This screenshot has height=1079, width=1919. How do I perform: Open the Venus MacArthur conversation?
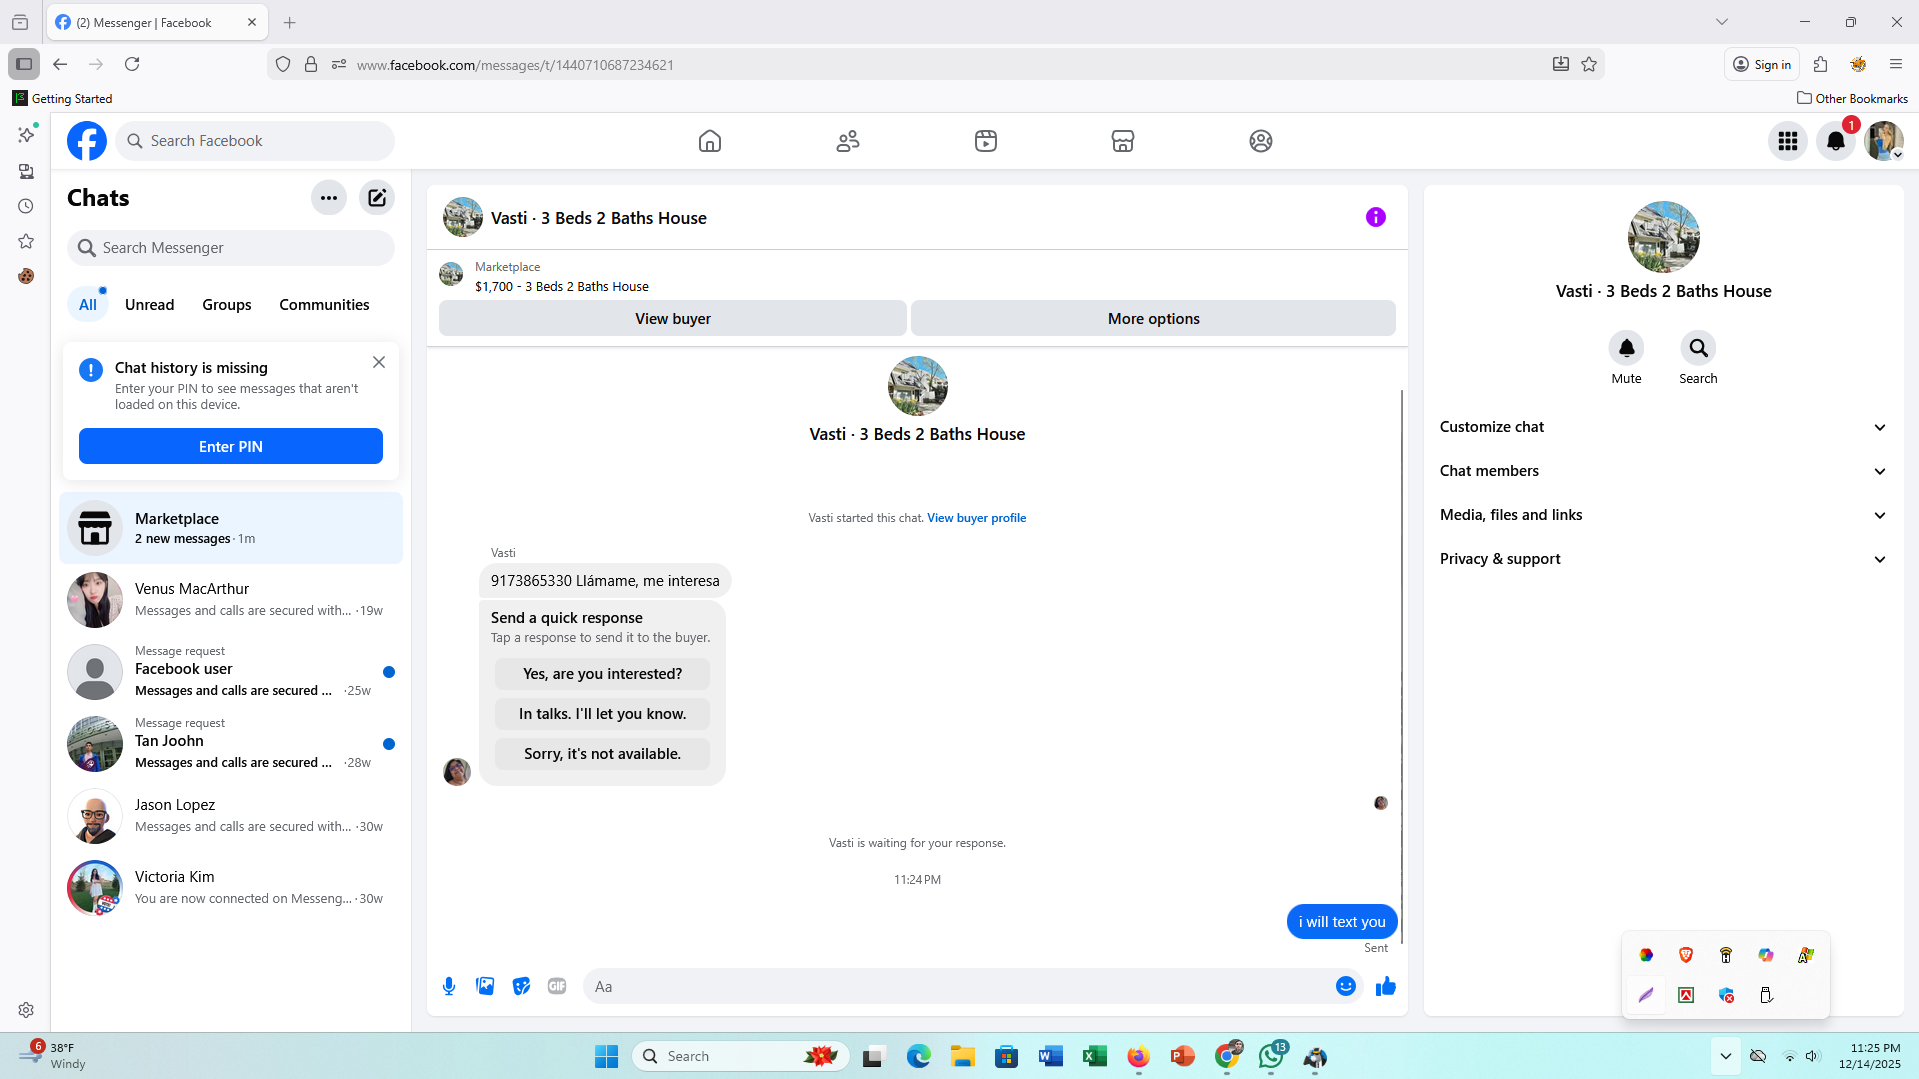click(x=231, y=600)
